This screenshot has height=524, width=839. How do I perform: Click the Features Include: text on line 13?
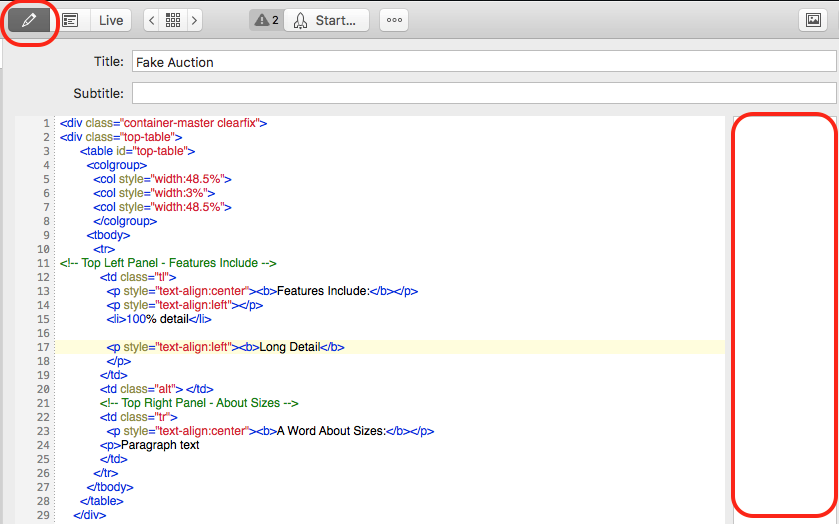tap(323, 291)
